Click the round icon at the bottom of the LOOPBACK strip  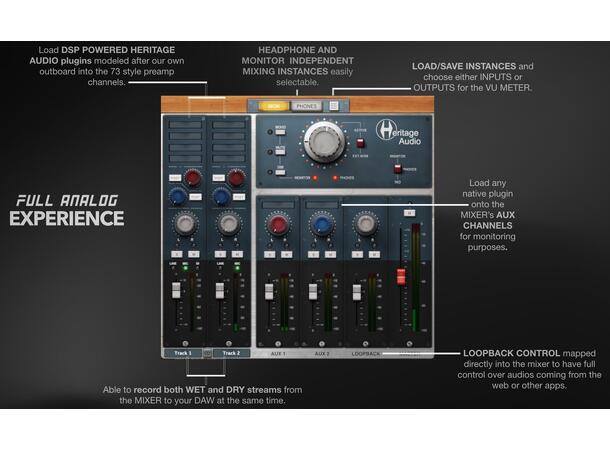click(x=365, y=344)
